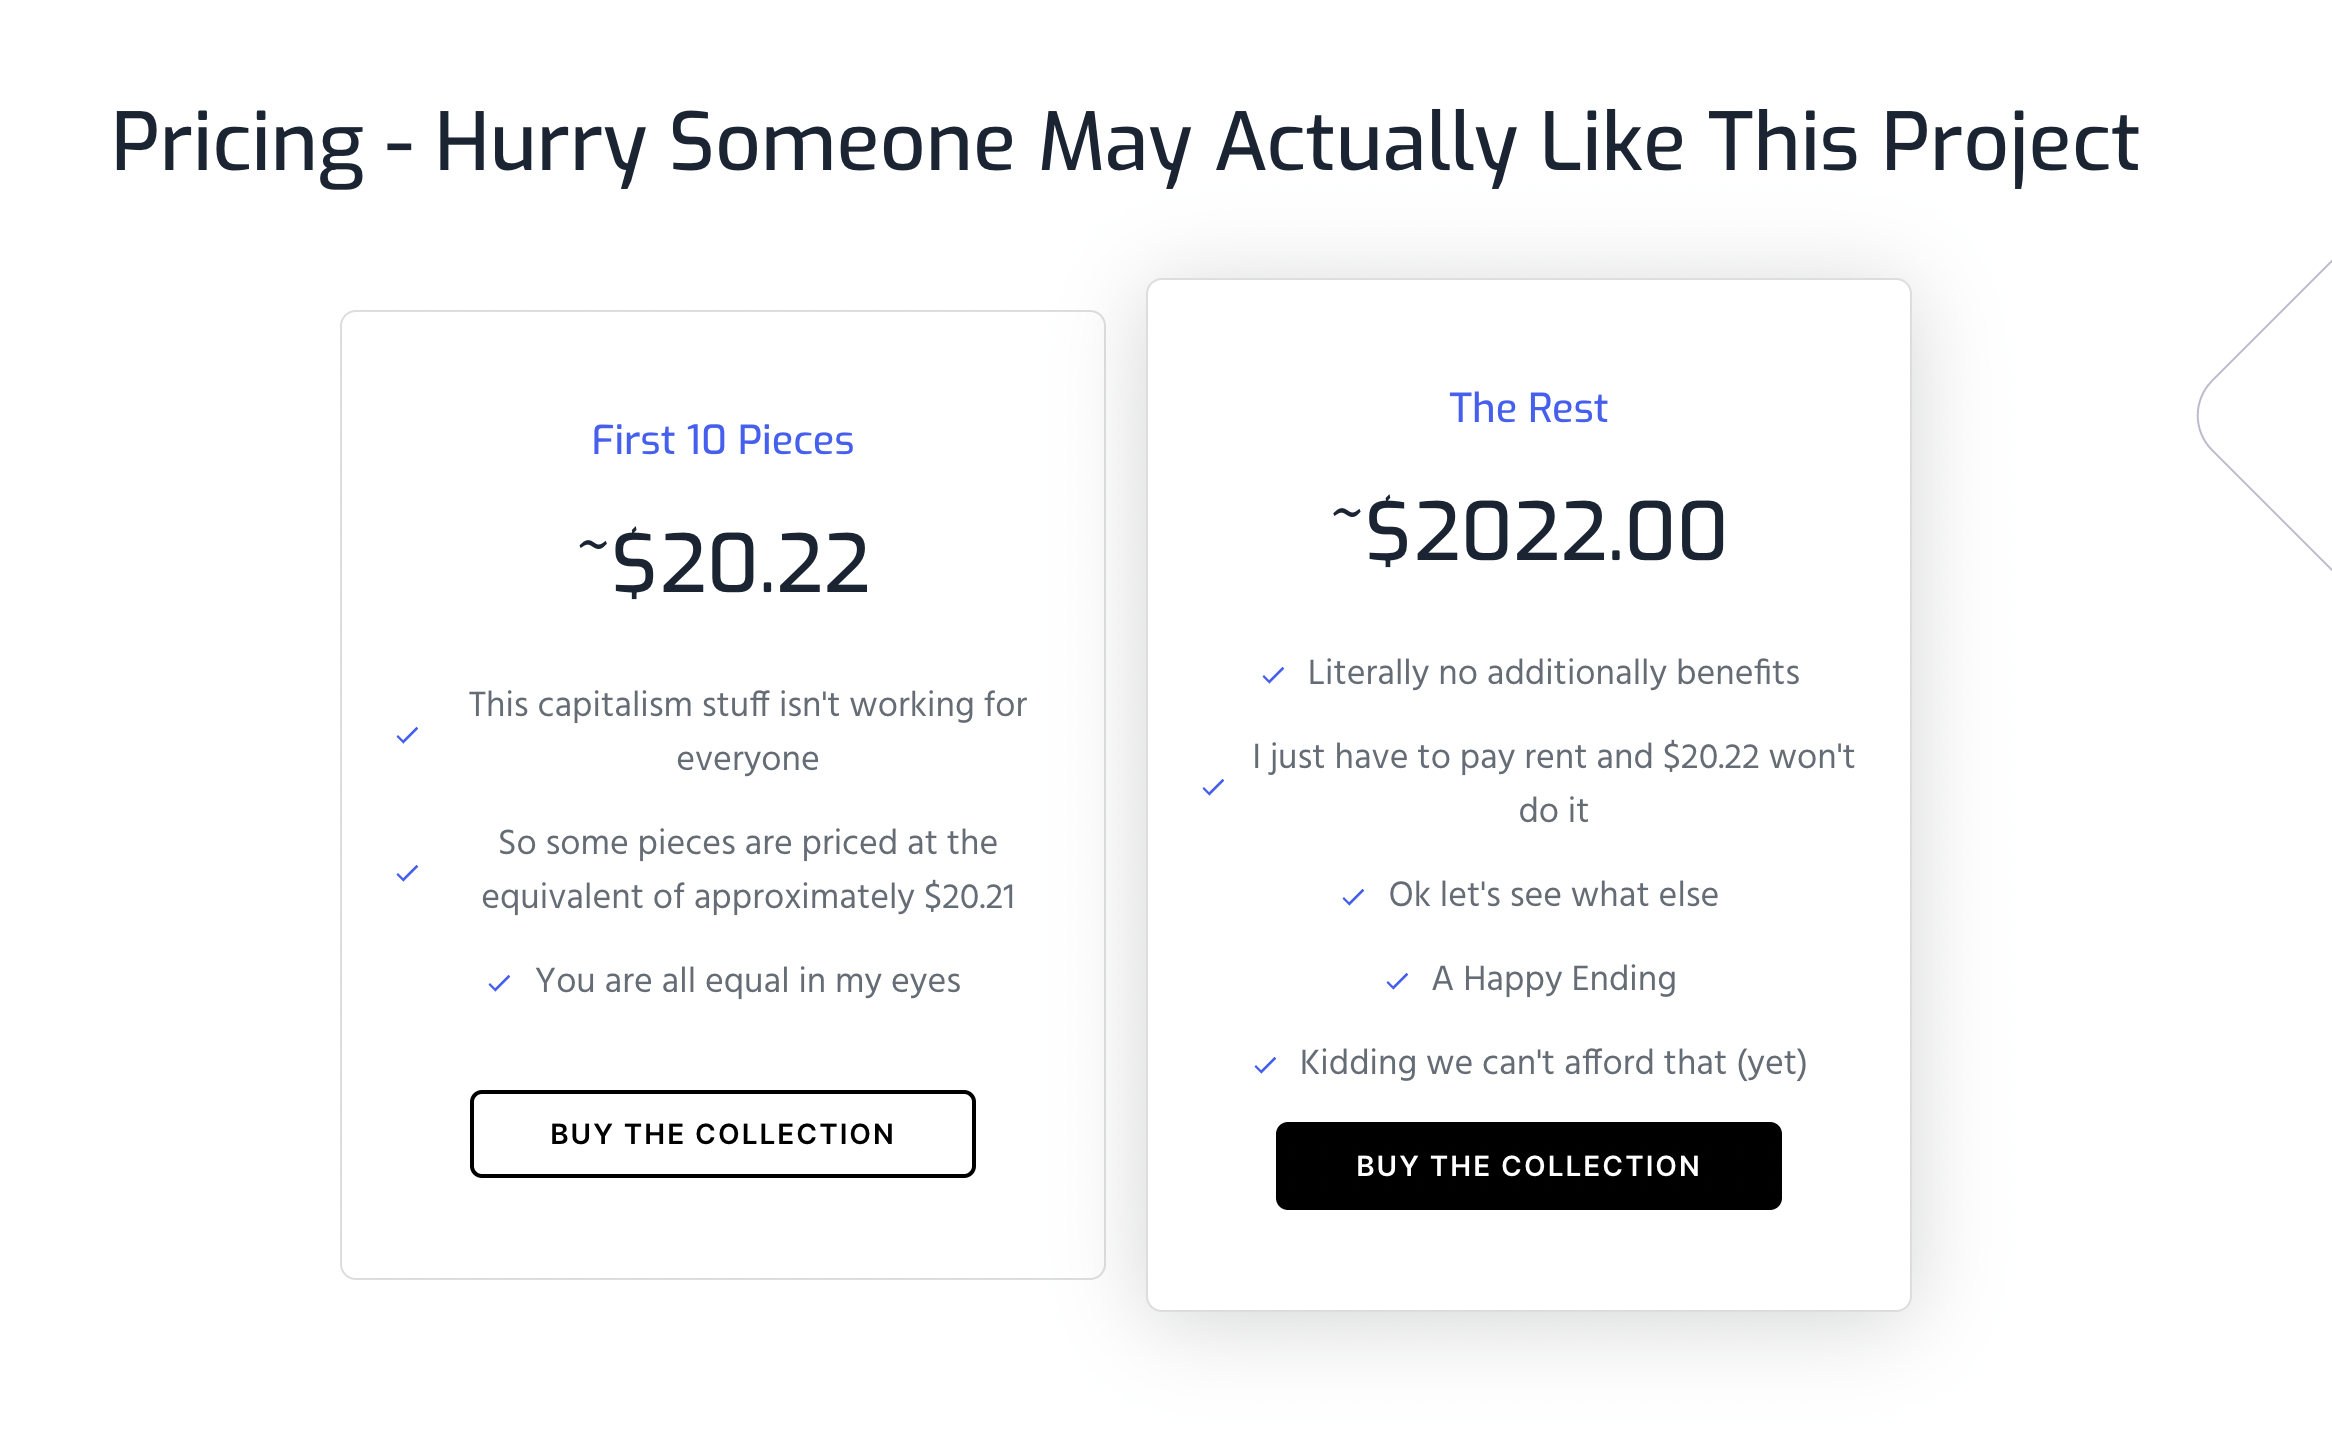Screen dimensions: 2332x1452
Task: Click the checkmark before "Literally no additionally benefits"
Action: [1273, 676]
